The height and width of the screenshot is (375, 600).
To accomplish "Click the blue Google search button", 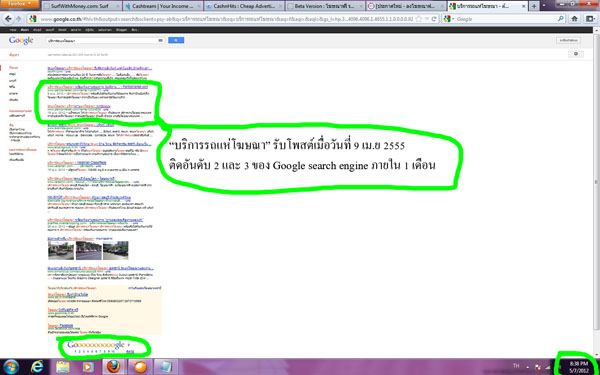I will point(176,40).
